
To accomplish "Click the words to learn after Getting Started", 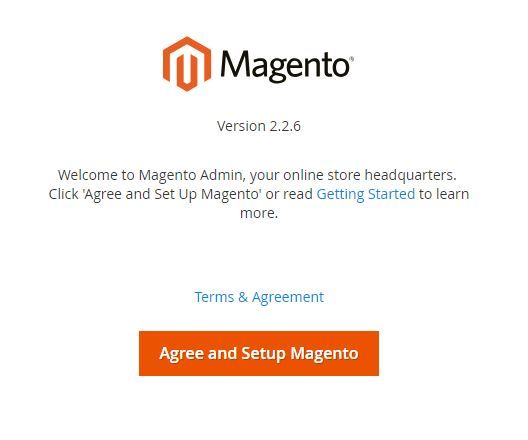I will pos(444,194).
